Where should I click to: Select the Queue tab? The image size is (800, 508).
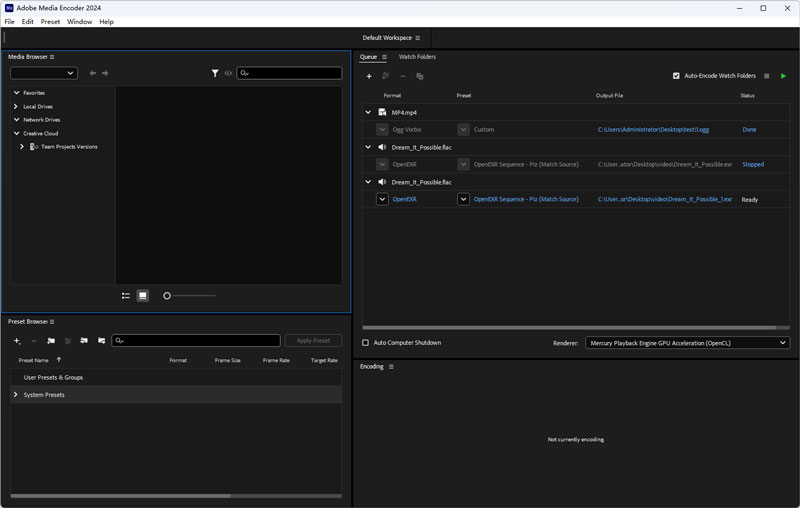click(368, 57)
